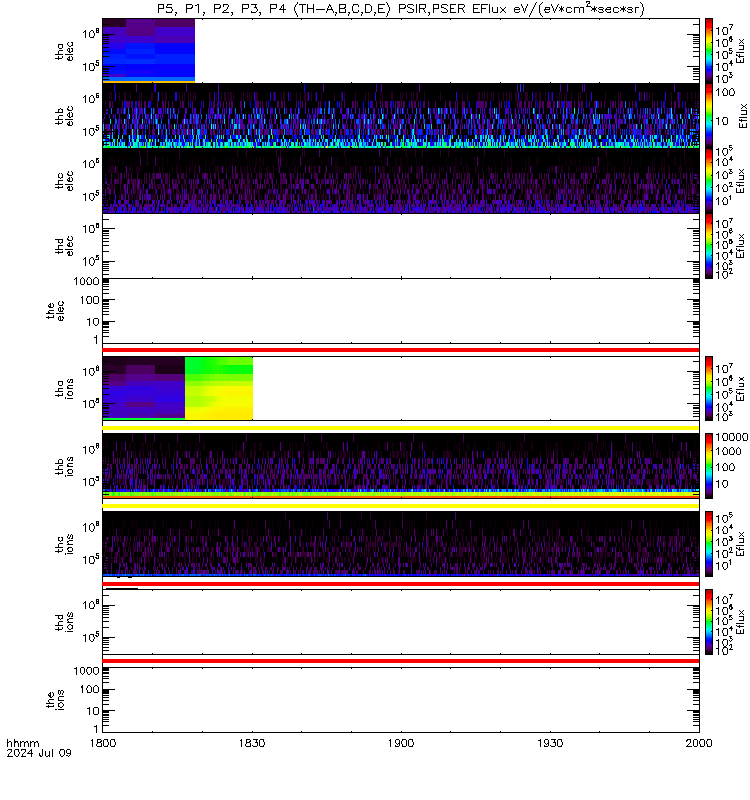Select the 'thb elec' panel label
The width and height of the screenshot is (750, 800).
coord(64,116)
